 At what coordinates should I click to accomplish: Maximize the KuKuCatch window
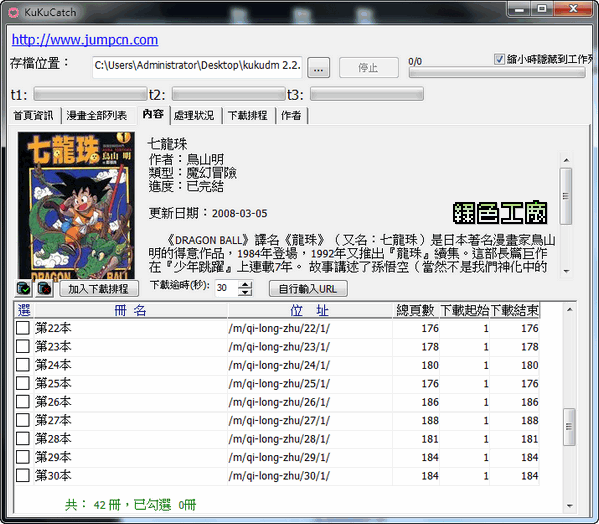(x=542, y=9)
